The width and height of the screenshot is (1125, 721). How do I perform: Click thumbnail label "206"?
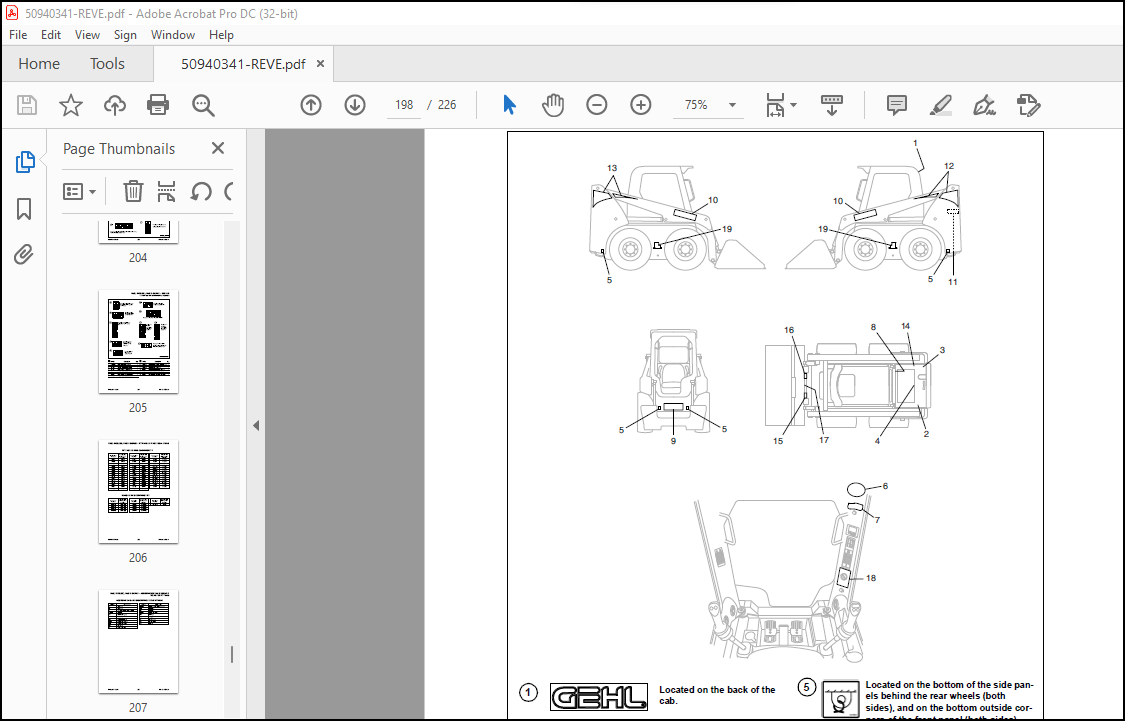[x=138, y=557]
